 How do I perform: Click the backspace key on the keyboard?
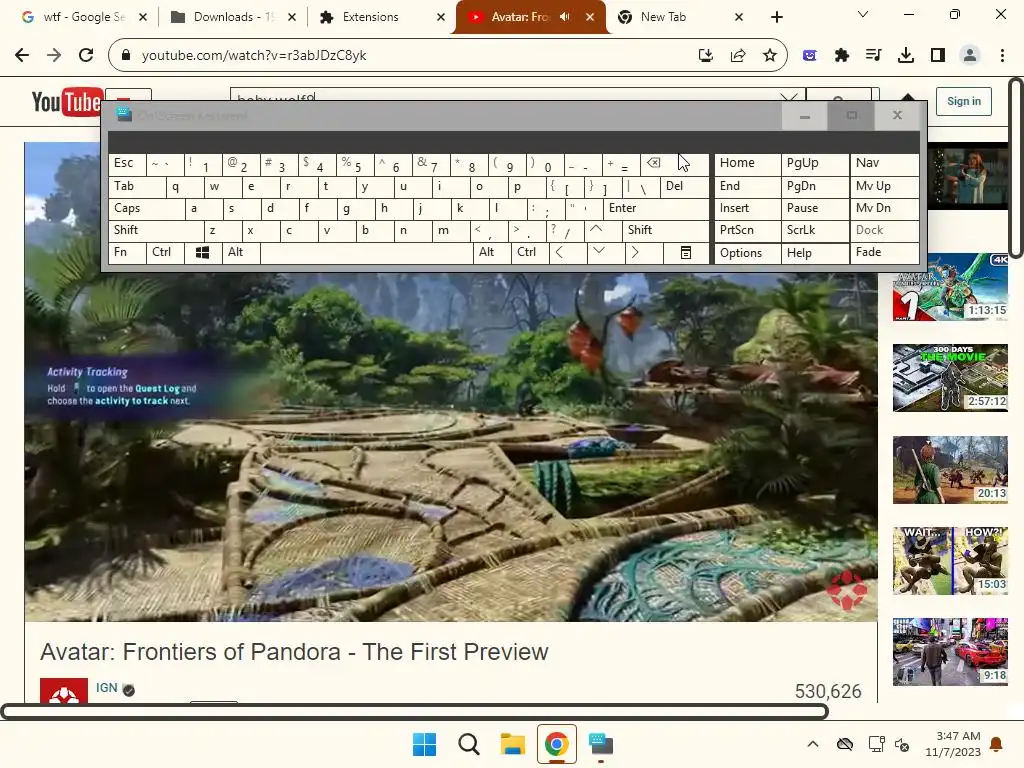(x=675, y=165)
